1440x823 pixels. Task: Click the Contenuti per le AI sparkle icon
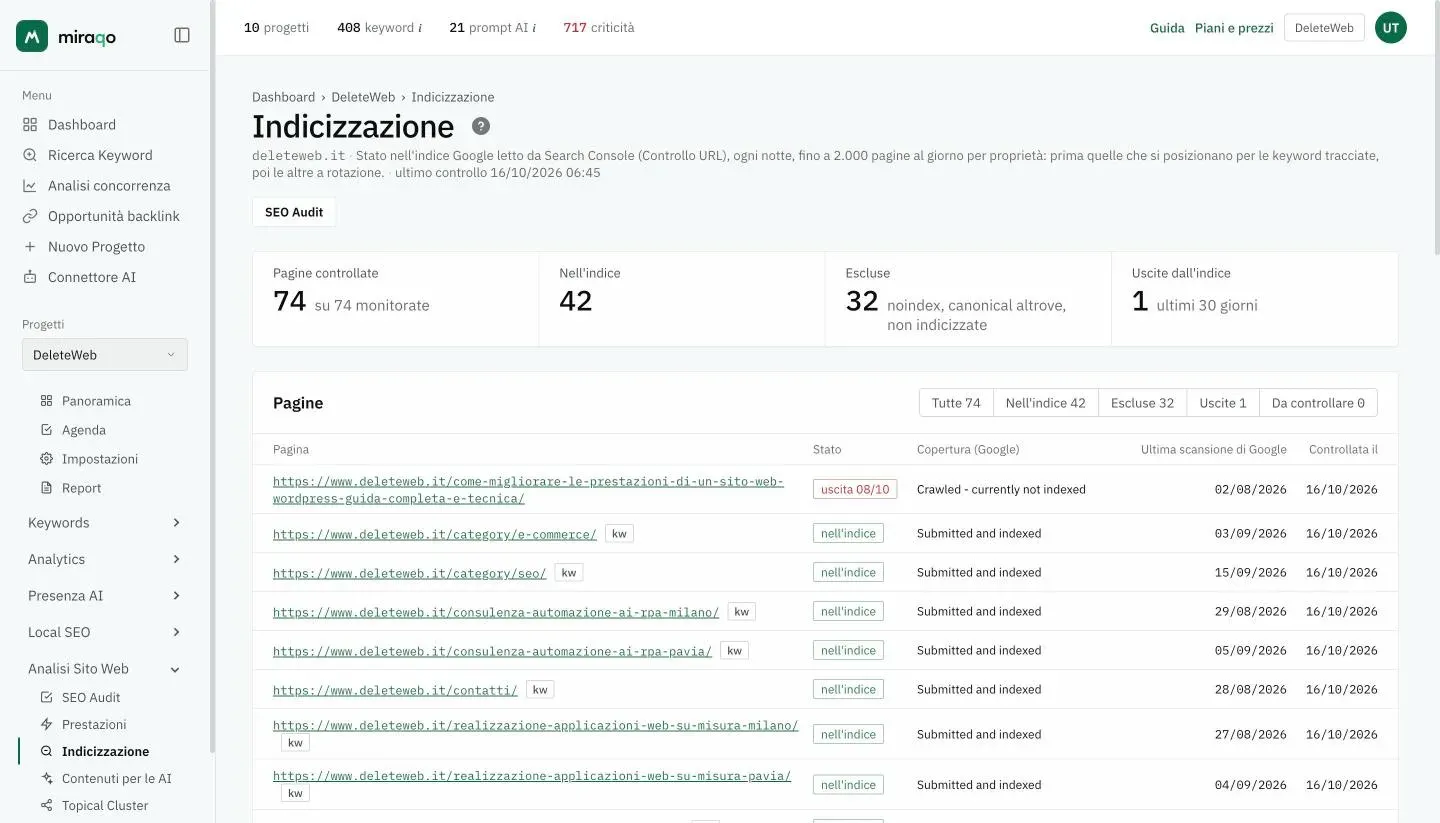pos(46,779)
